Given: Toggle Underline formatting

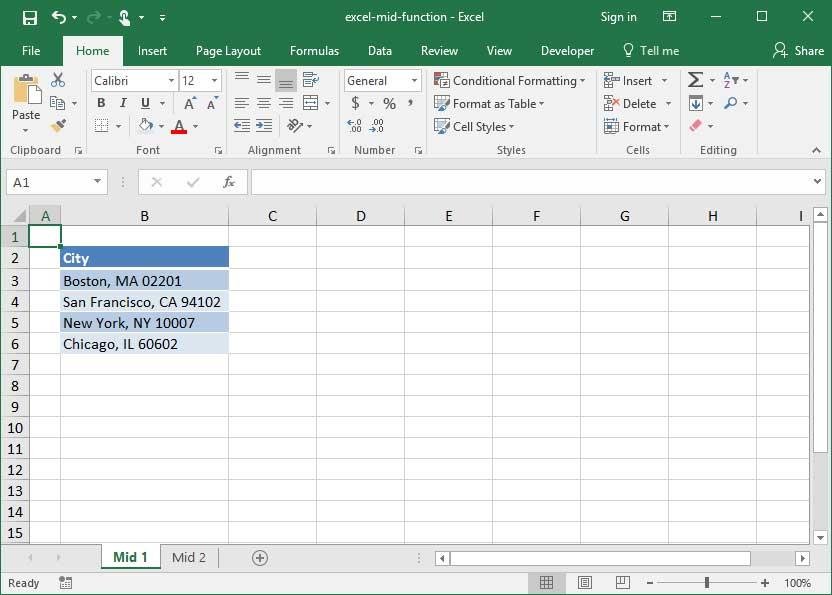Looking at the screenshot, I should click(145, 103).
